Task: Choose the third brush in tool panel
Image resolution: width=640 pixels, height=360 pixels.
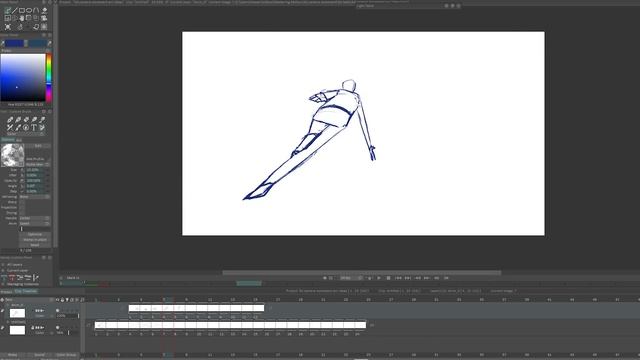Action: tap(26, 119)
